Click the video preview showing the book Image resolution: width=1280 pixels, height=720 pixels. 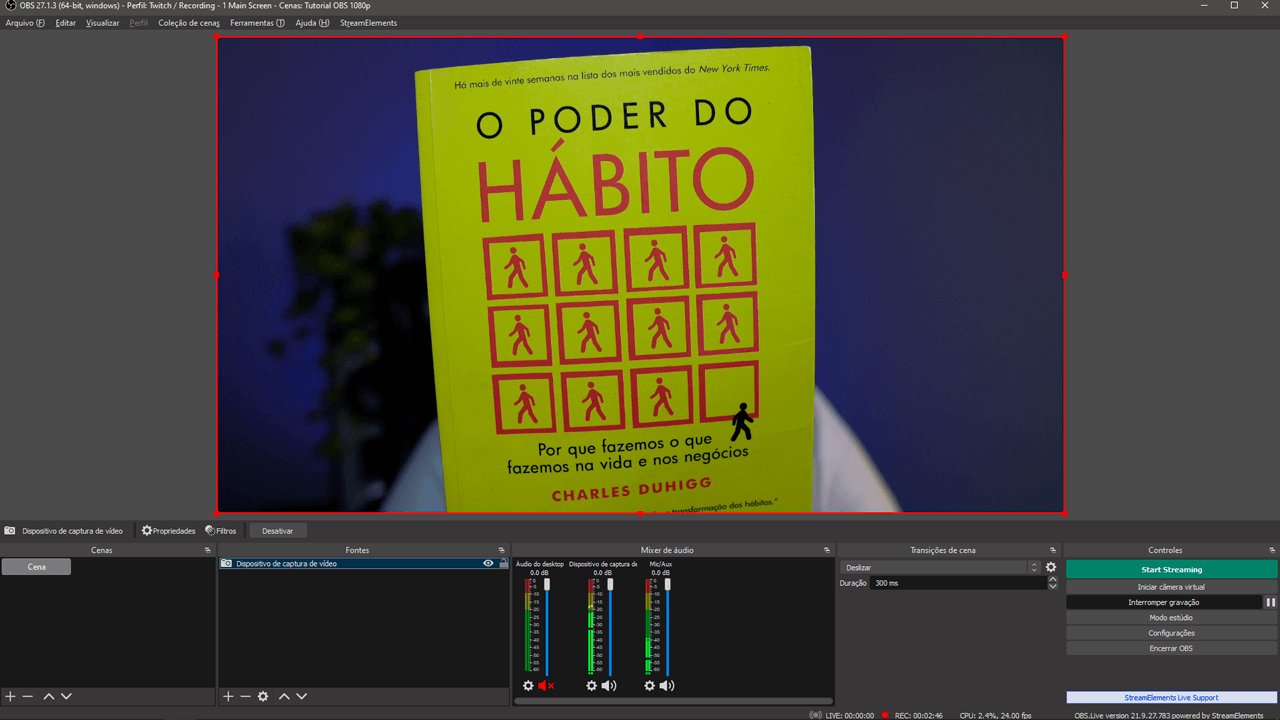pos(640,275)
